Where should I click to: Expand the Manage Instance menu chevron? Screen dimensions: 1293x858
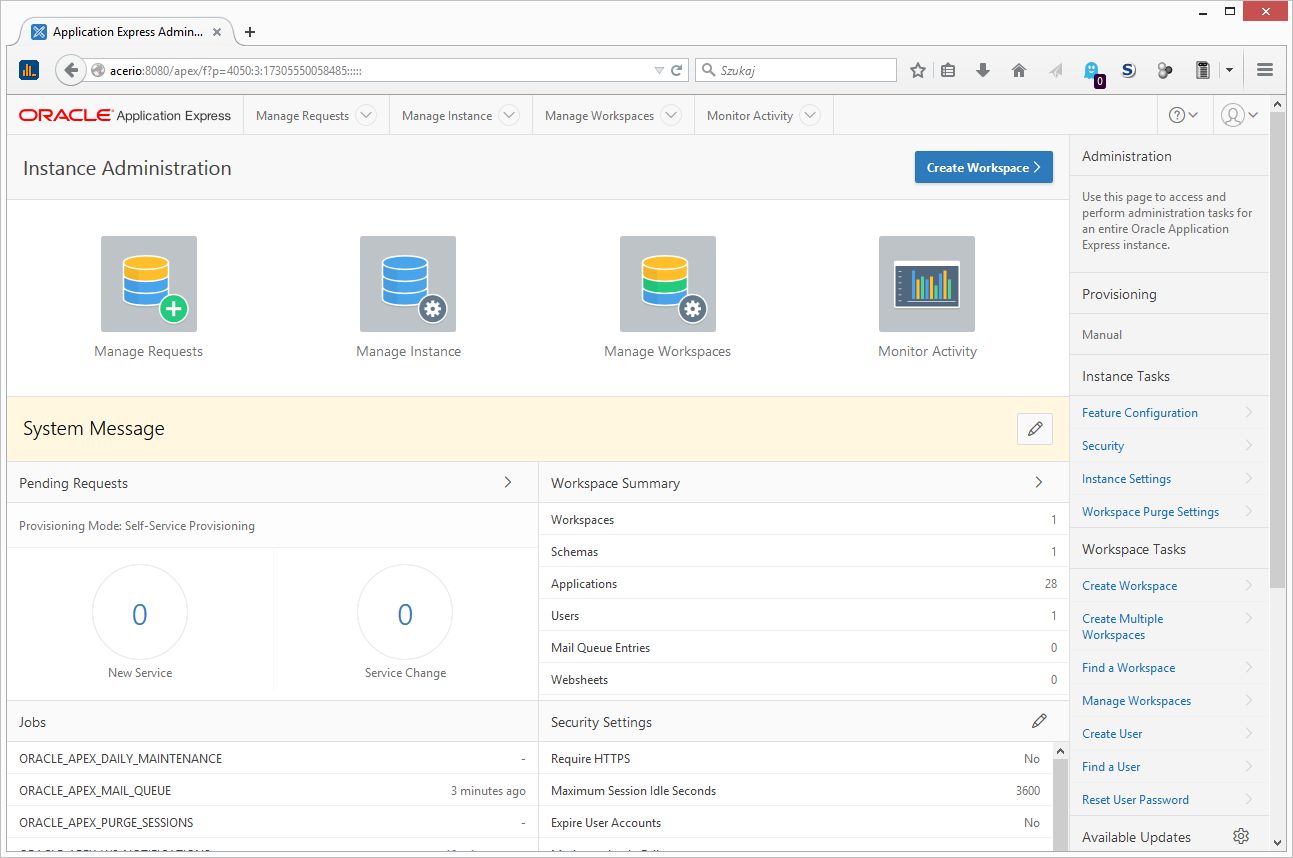pos(509,115)
